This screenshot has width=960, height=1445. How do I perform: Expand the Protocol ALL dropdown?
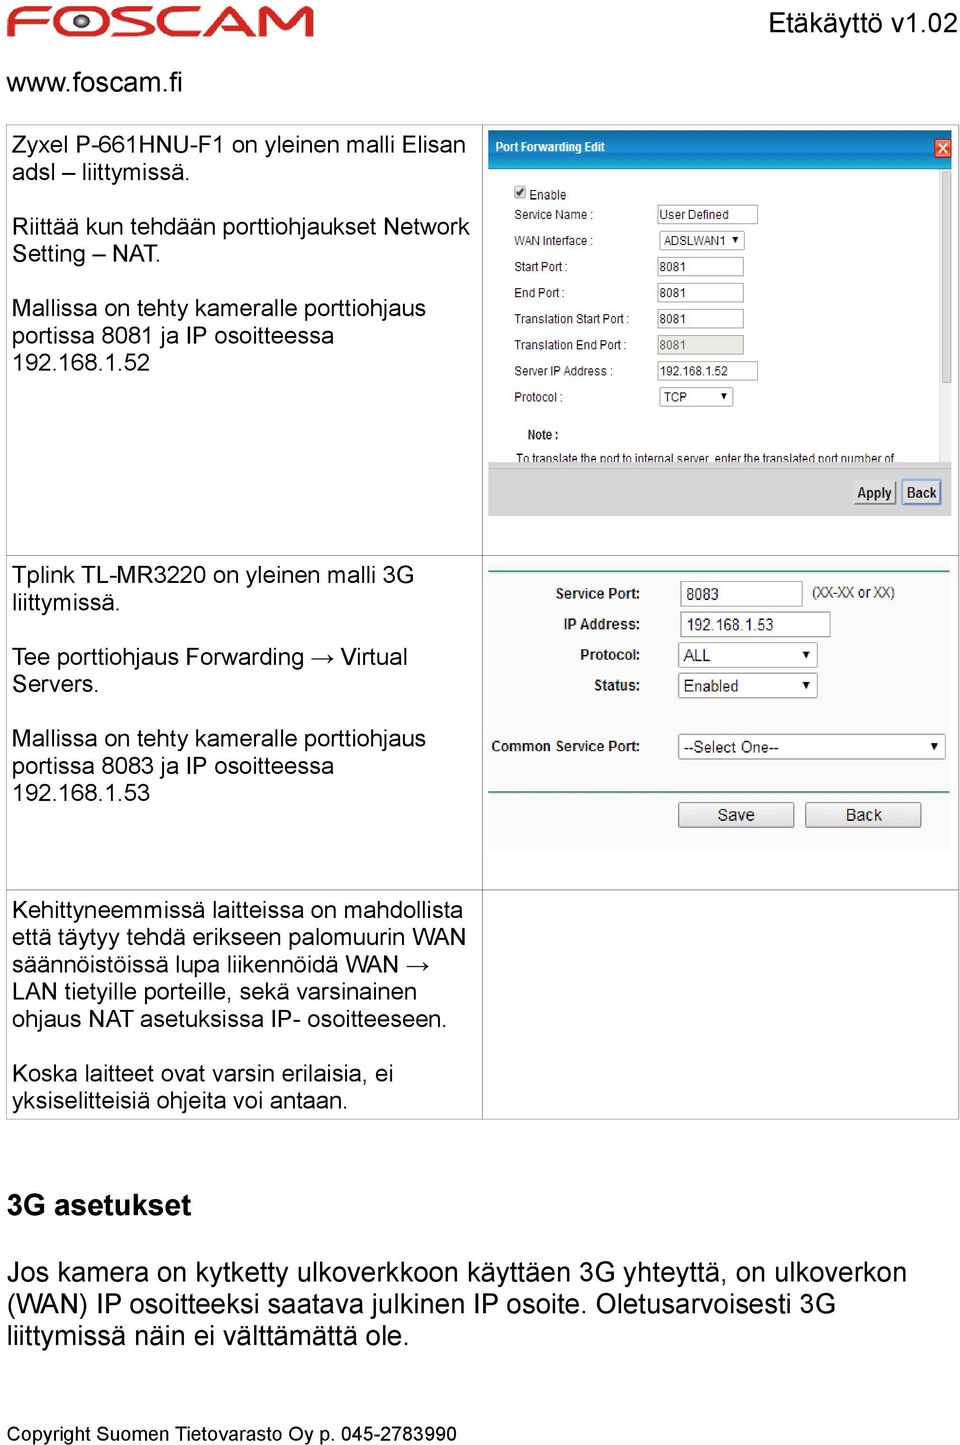(748, 655)
